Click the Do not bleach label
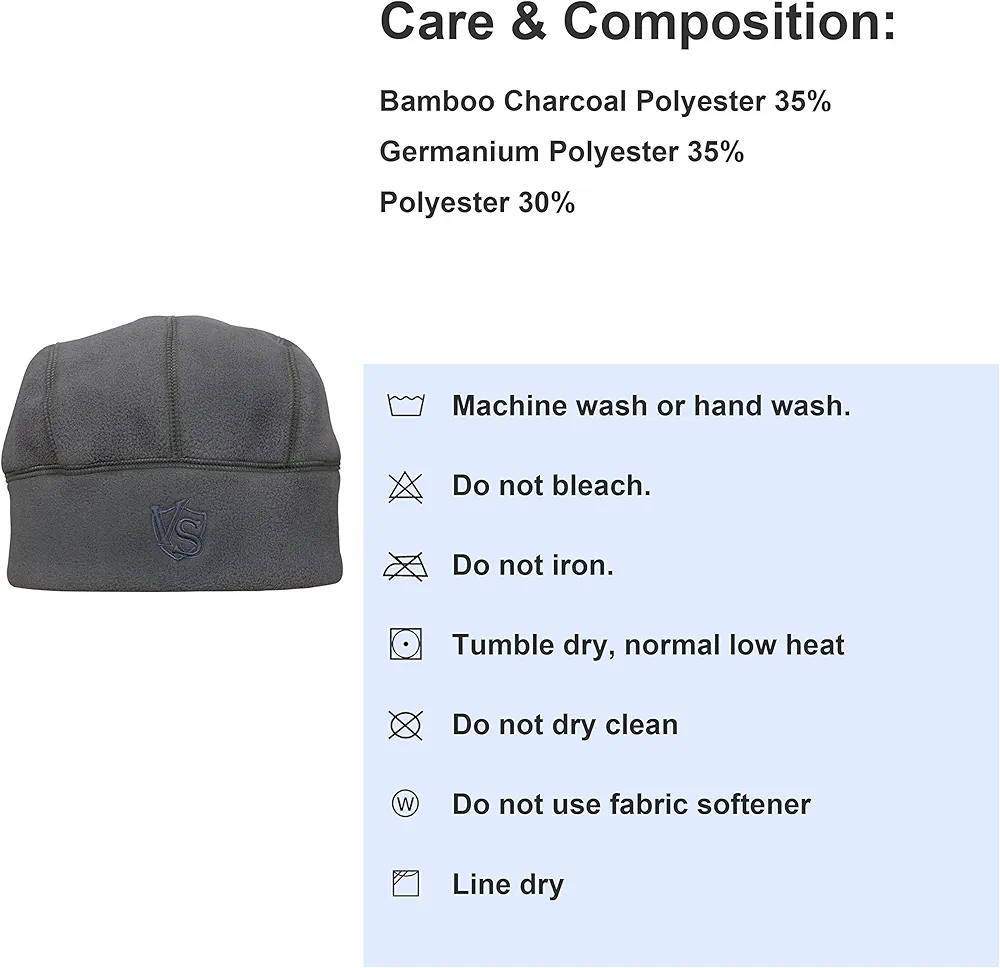The width and height of the screenshot is (1000, 968). (552, 485)
